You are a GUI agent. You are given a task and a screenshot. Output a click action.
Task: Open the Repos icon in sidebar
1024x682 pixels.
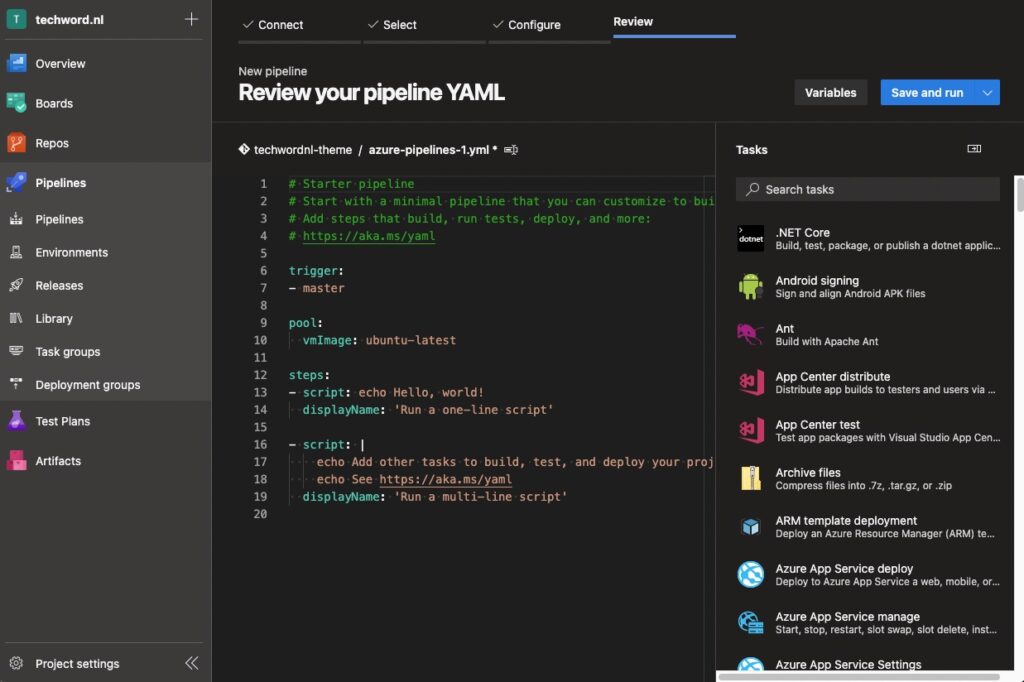(16, 143)
